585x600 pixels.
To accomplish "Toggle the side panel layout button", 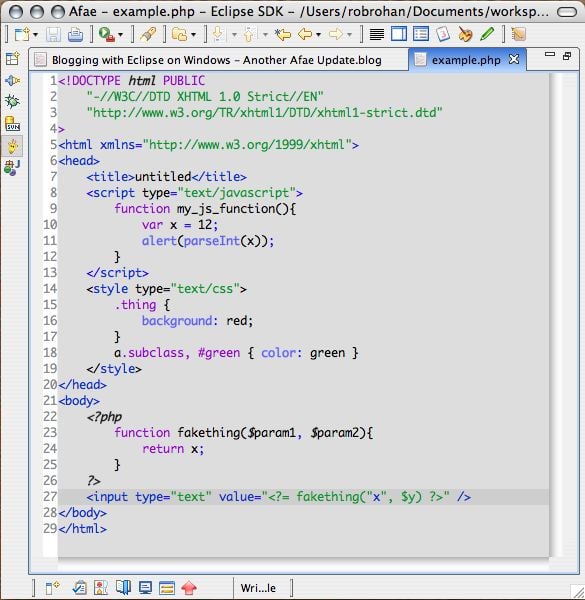I will click(x=399, y=34).
